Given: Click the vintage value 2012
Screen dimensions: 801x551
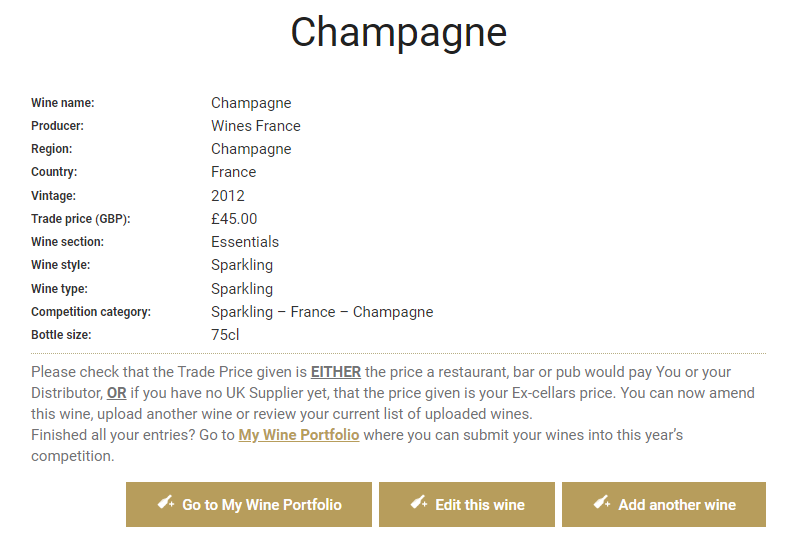Looking at the screenshot, I should click(228, 196).
